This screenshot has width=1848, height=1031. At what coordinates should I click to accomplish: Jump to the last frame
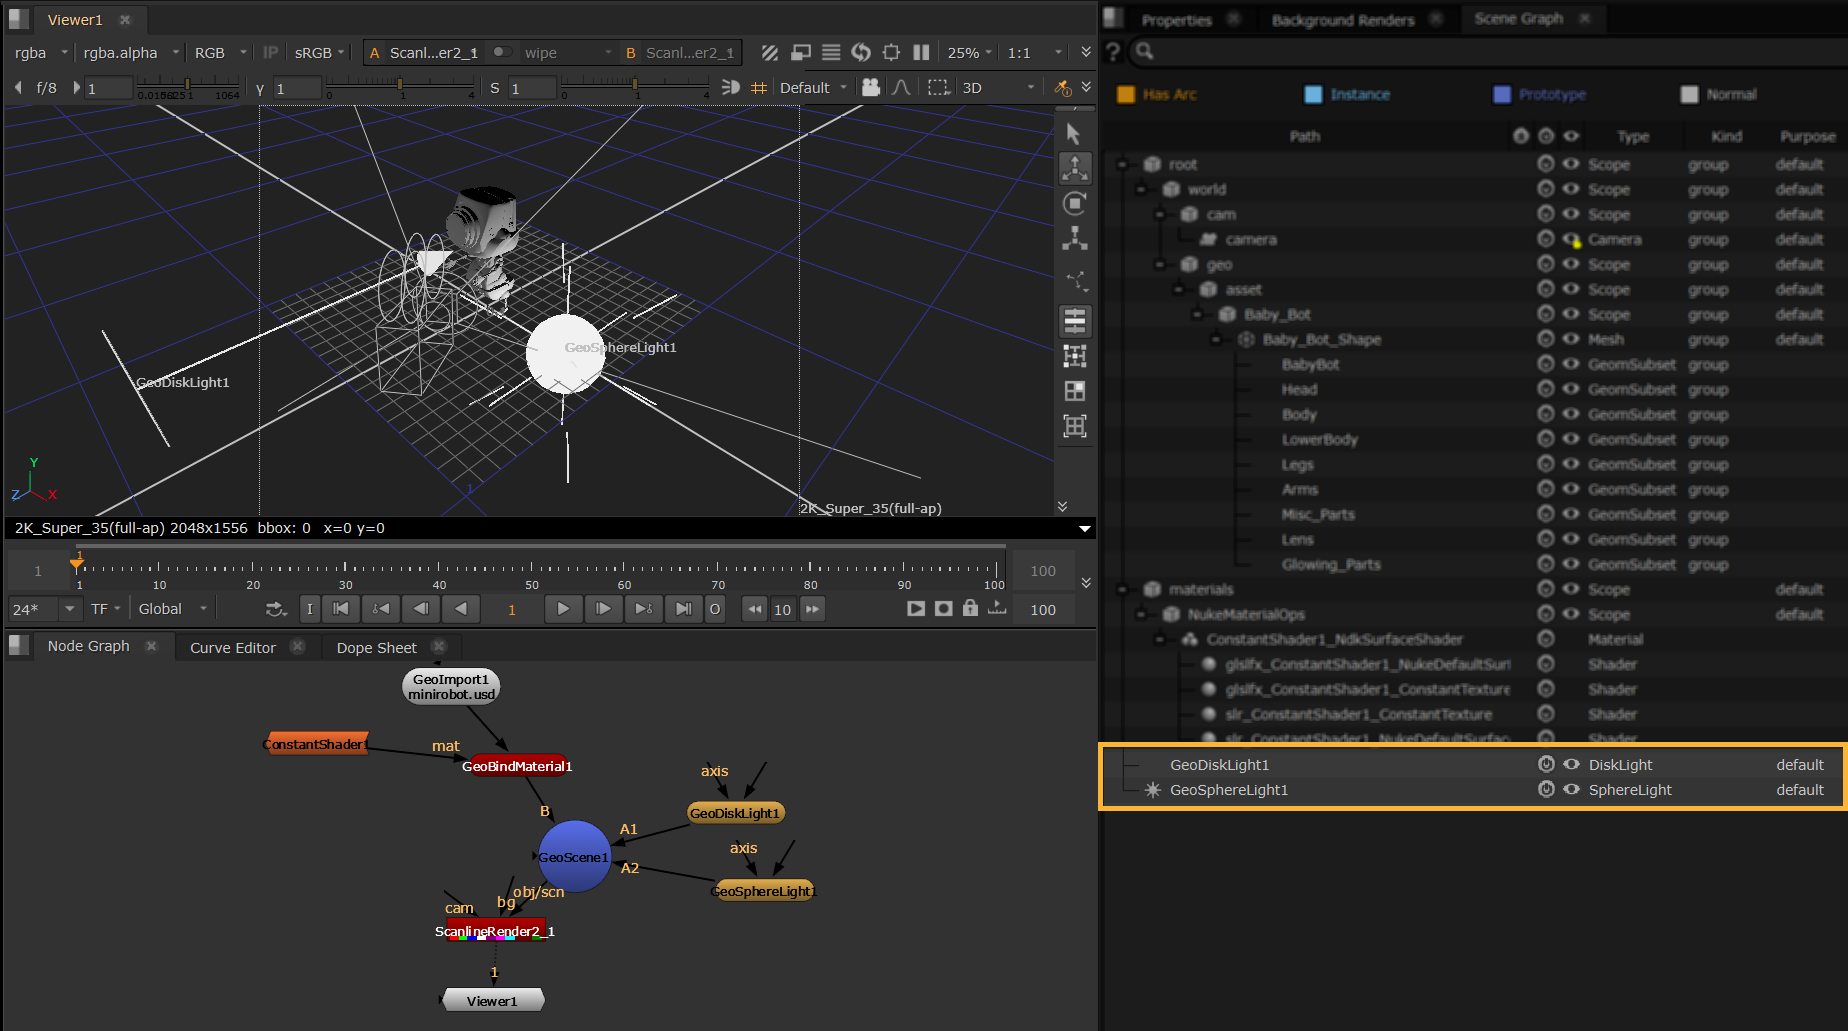(683, 609)
